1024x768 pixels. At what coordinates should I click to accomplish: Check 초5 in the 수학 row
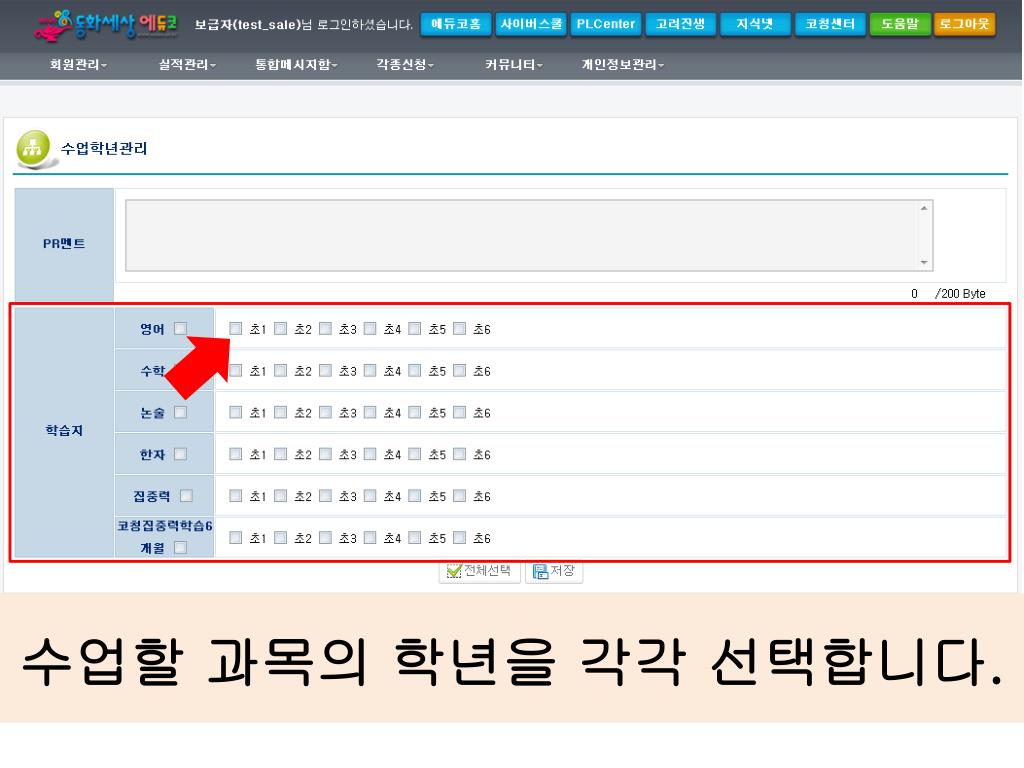coord(415,370)
